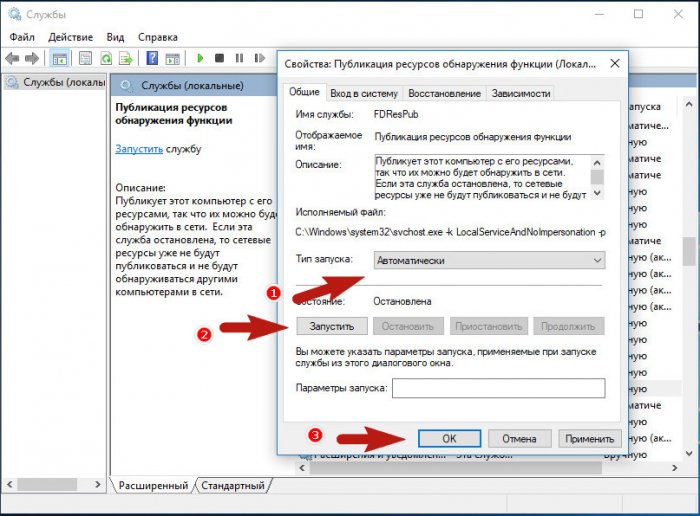Switch to the Восстановление tab

point(444,93)
